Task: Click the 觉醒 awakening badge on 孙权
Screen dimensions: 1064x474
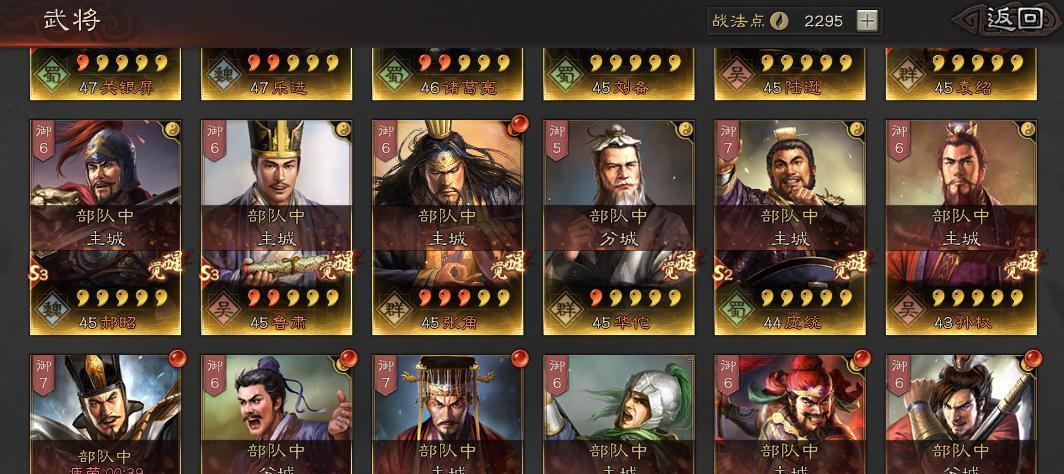Action: (1022, 266)
